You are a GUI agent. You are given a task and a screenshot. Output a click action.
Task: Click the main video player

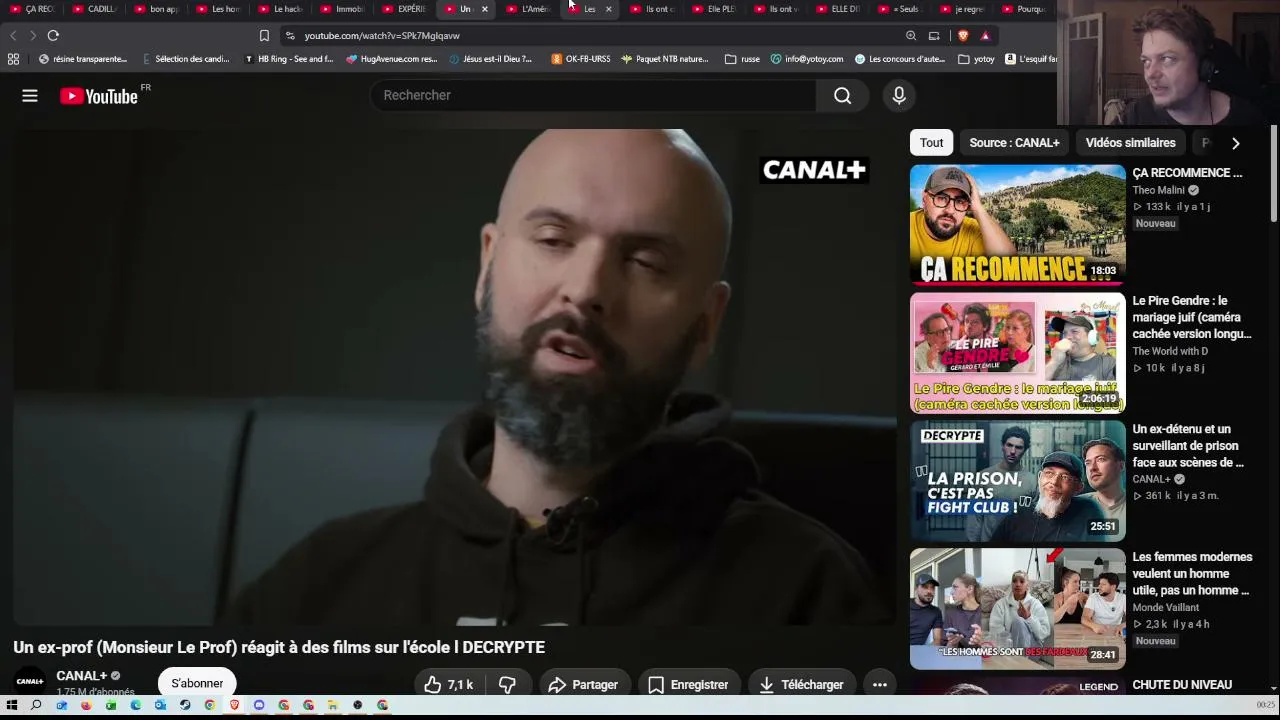click(x=454, y=377)
